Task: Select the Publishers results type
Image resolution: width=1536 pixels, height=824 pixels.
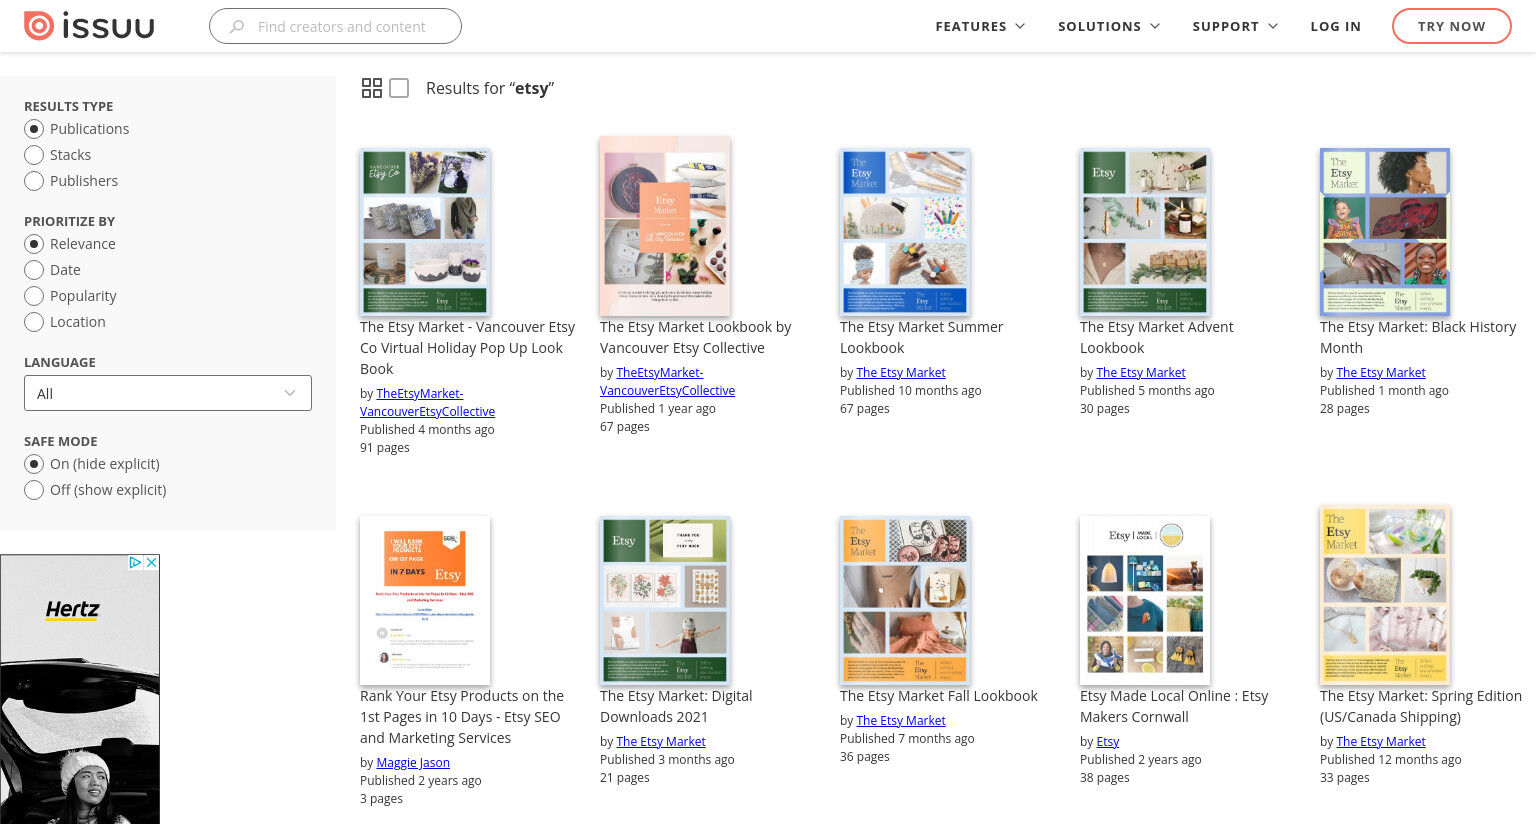Action: (x=34, y=181)
